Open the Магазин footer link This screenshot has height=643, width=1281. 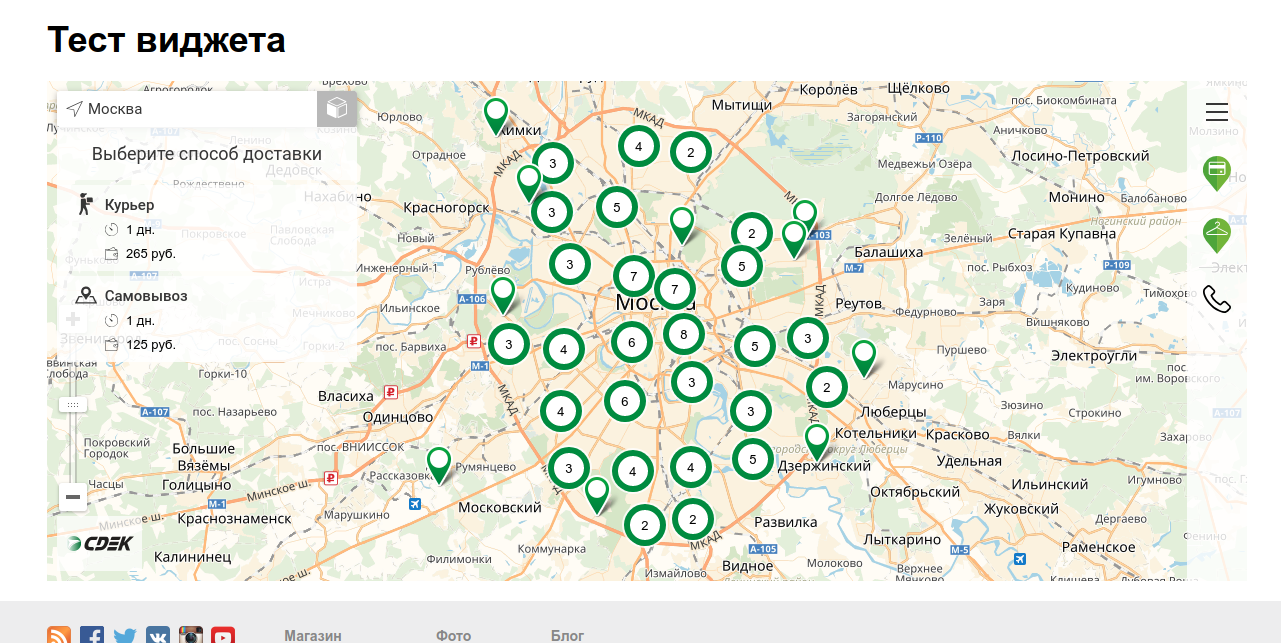[313, 636]
